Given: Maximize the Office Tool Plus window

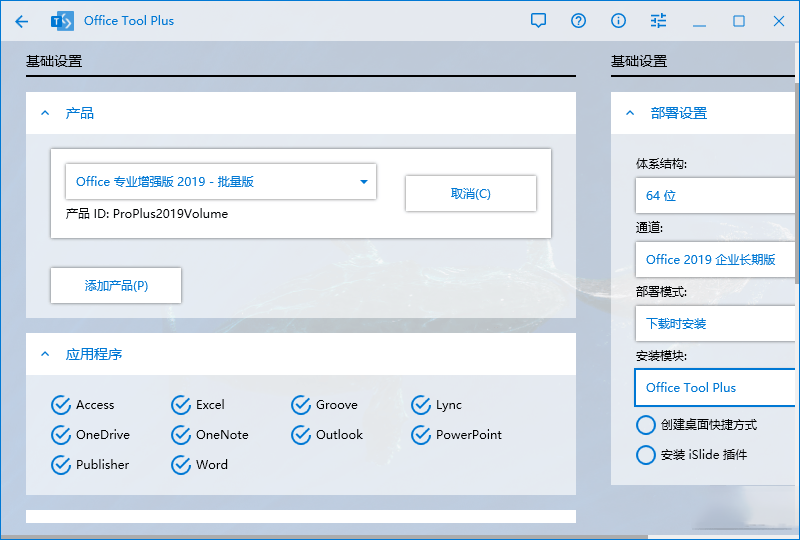Looking at the screenshot, I should [x=739, y=21].
